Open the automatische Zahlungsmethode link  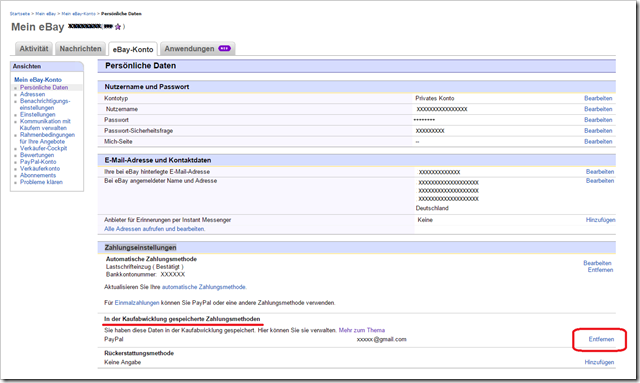pos(204,287)
